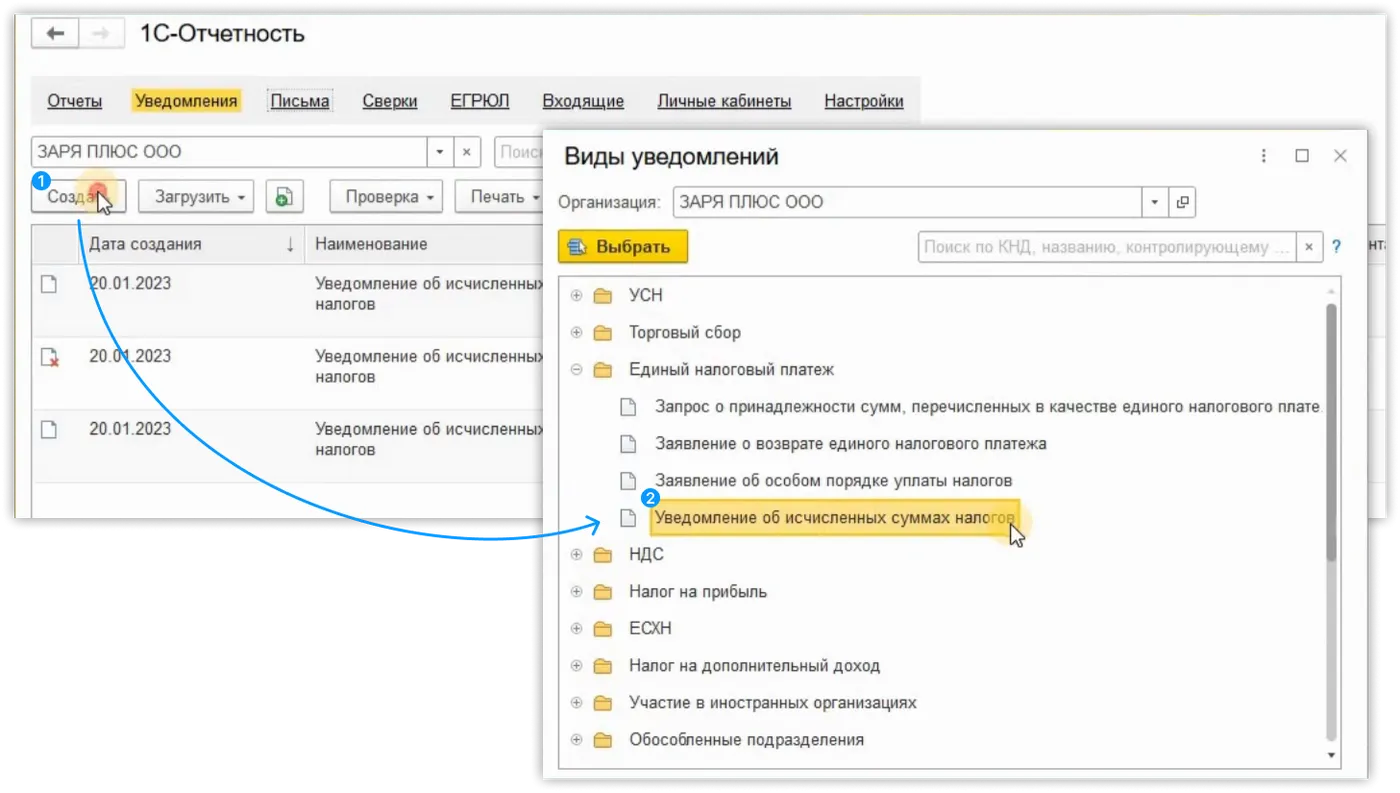
Task: Clear the notification type search field
Action: [x=1309, y=247]
